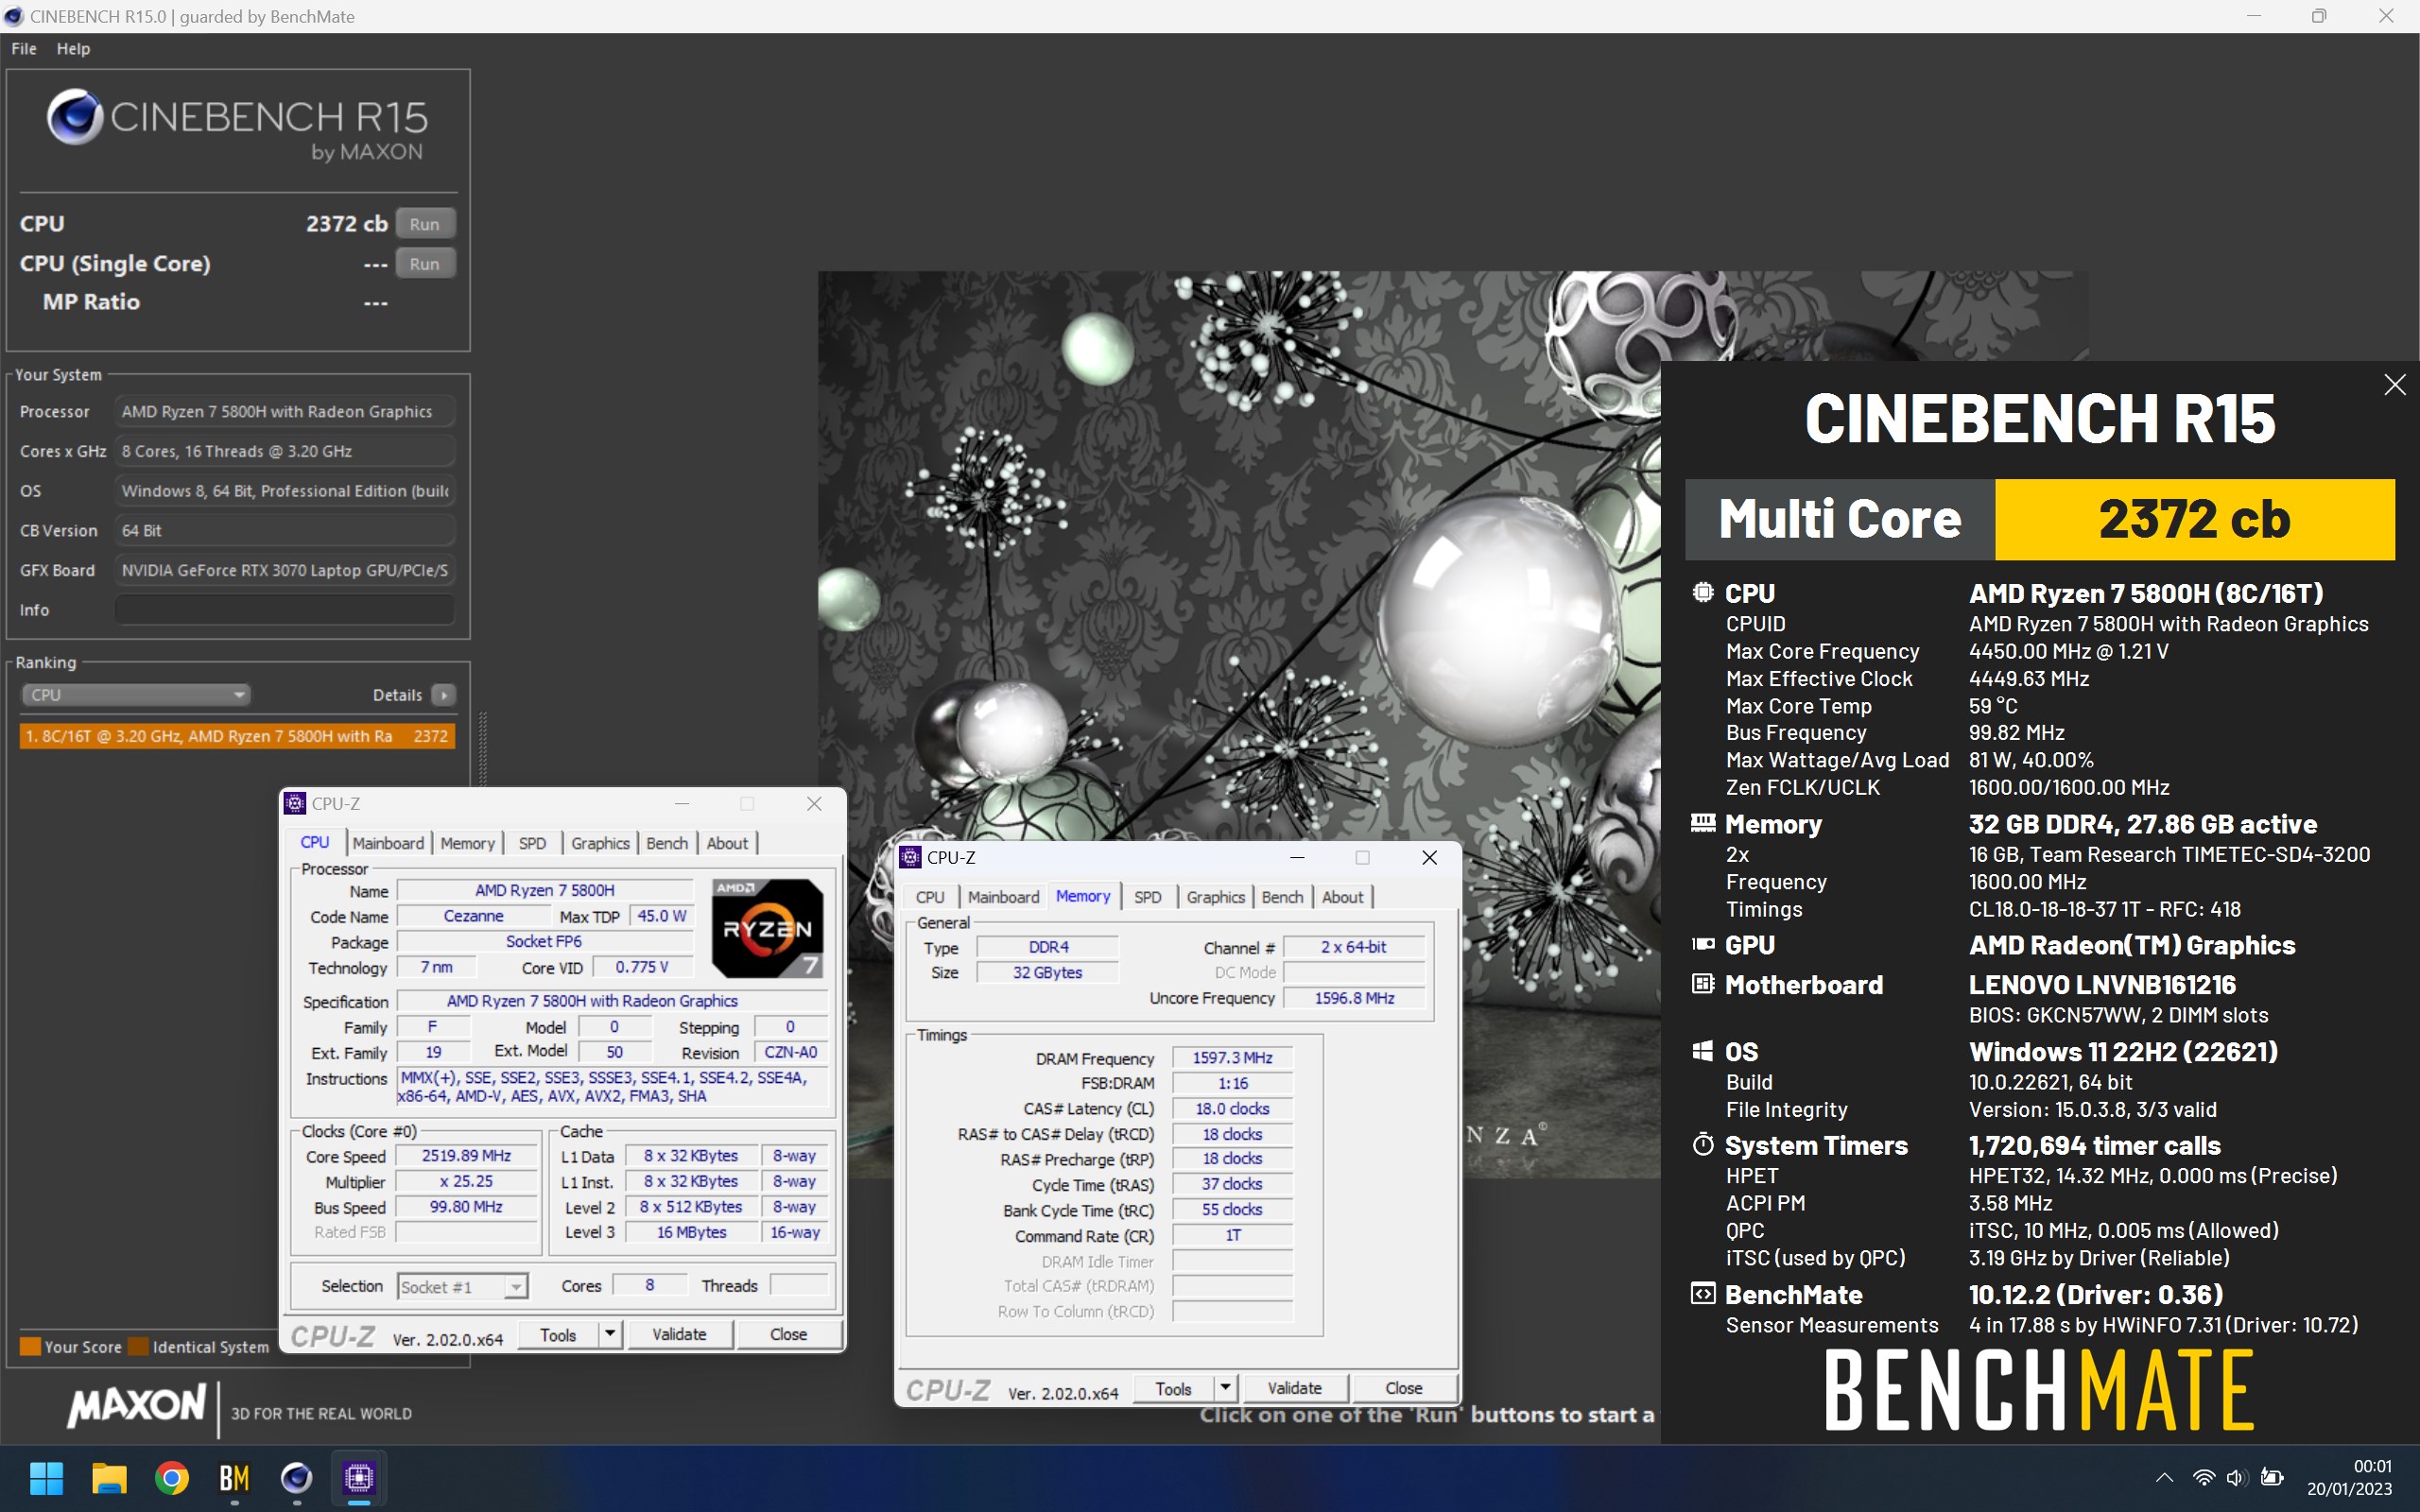
Task: Open Memory tab in left CPU-Z
Action: 468,843
